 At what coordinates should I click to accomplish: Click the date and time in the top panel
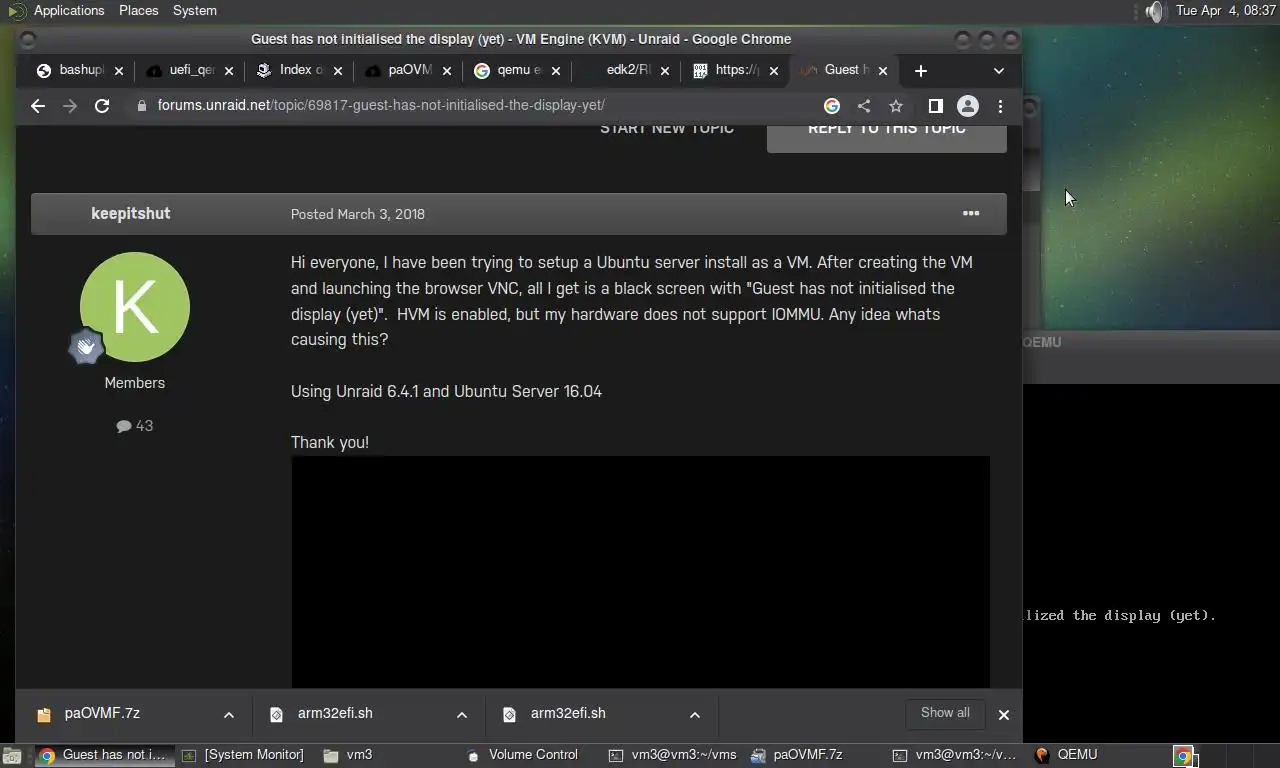pos(1226,11)
